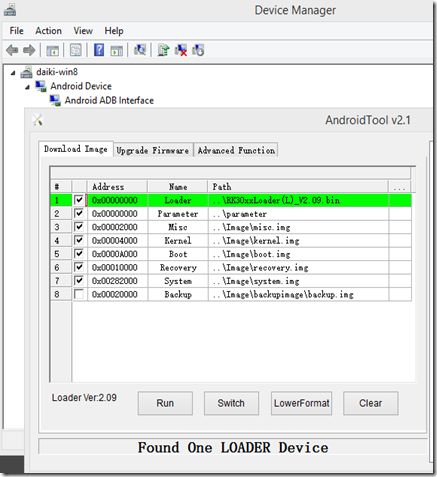Click the 'Loader Ver:2.09' label
This screenshot has width=437, height=477.
point(84,398)
